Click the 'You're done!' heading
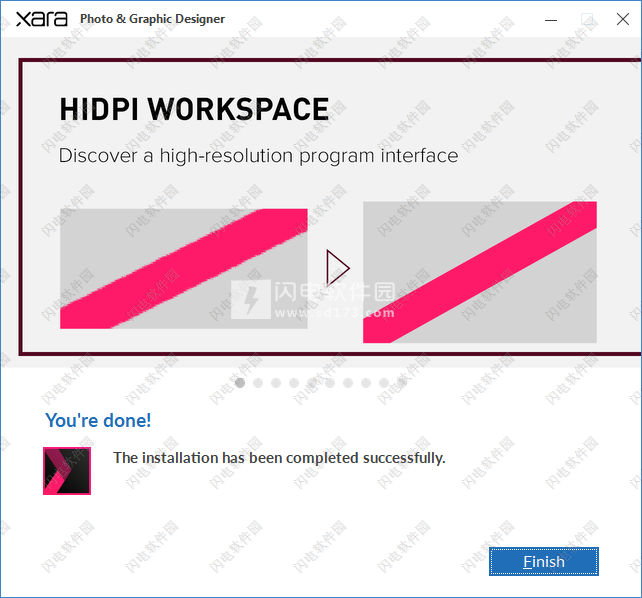 click(x=98, y=420)
